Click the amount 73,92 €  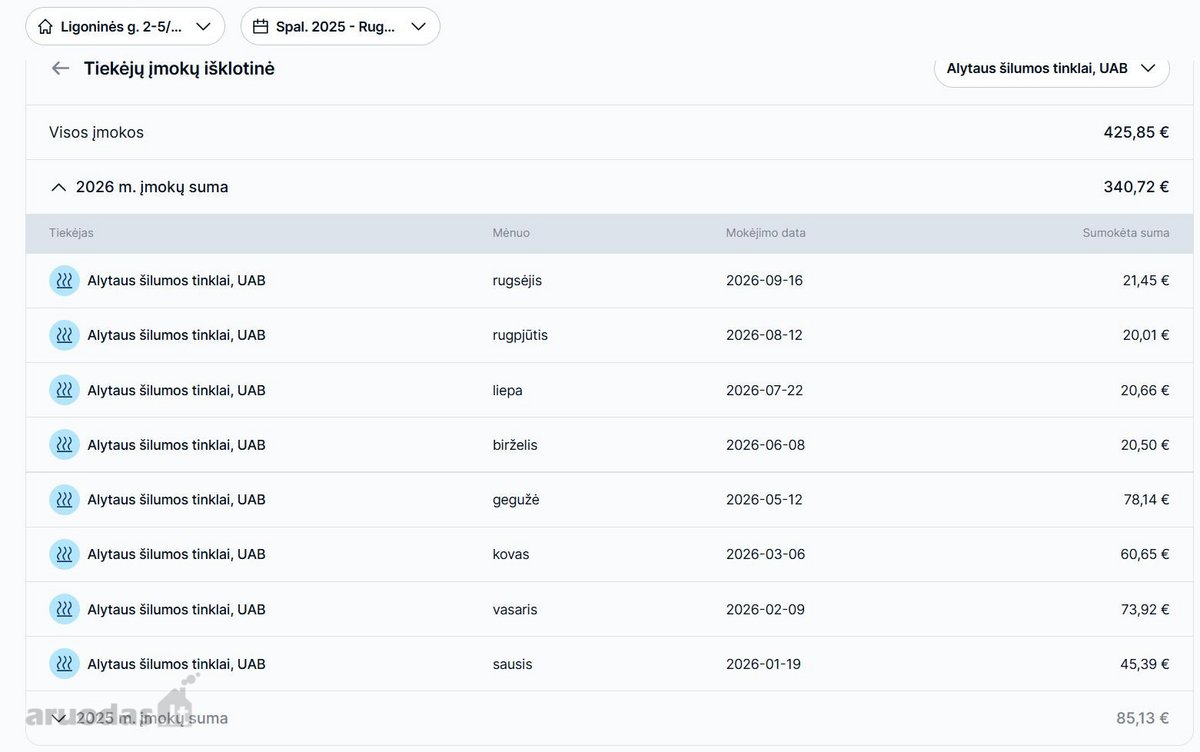[1145, 609]
